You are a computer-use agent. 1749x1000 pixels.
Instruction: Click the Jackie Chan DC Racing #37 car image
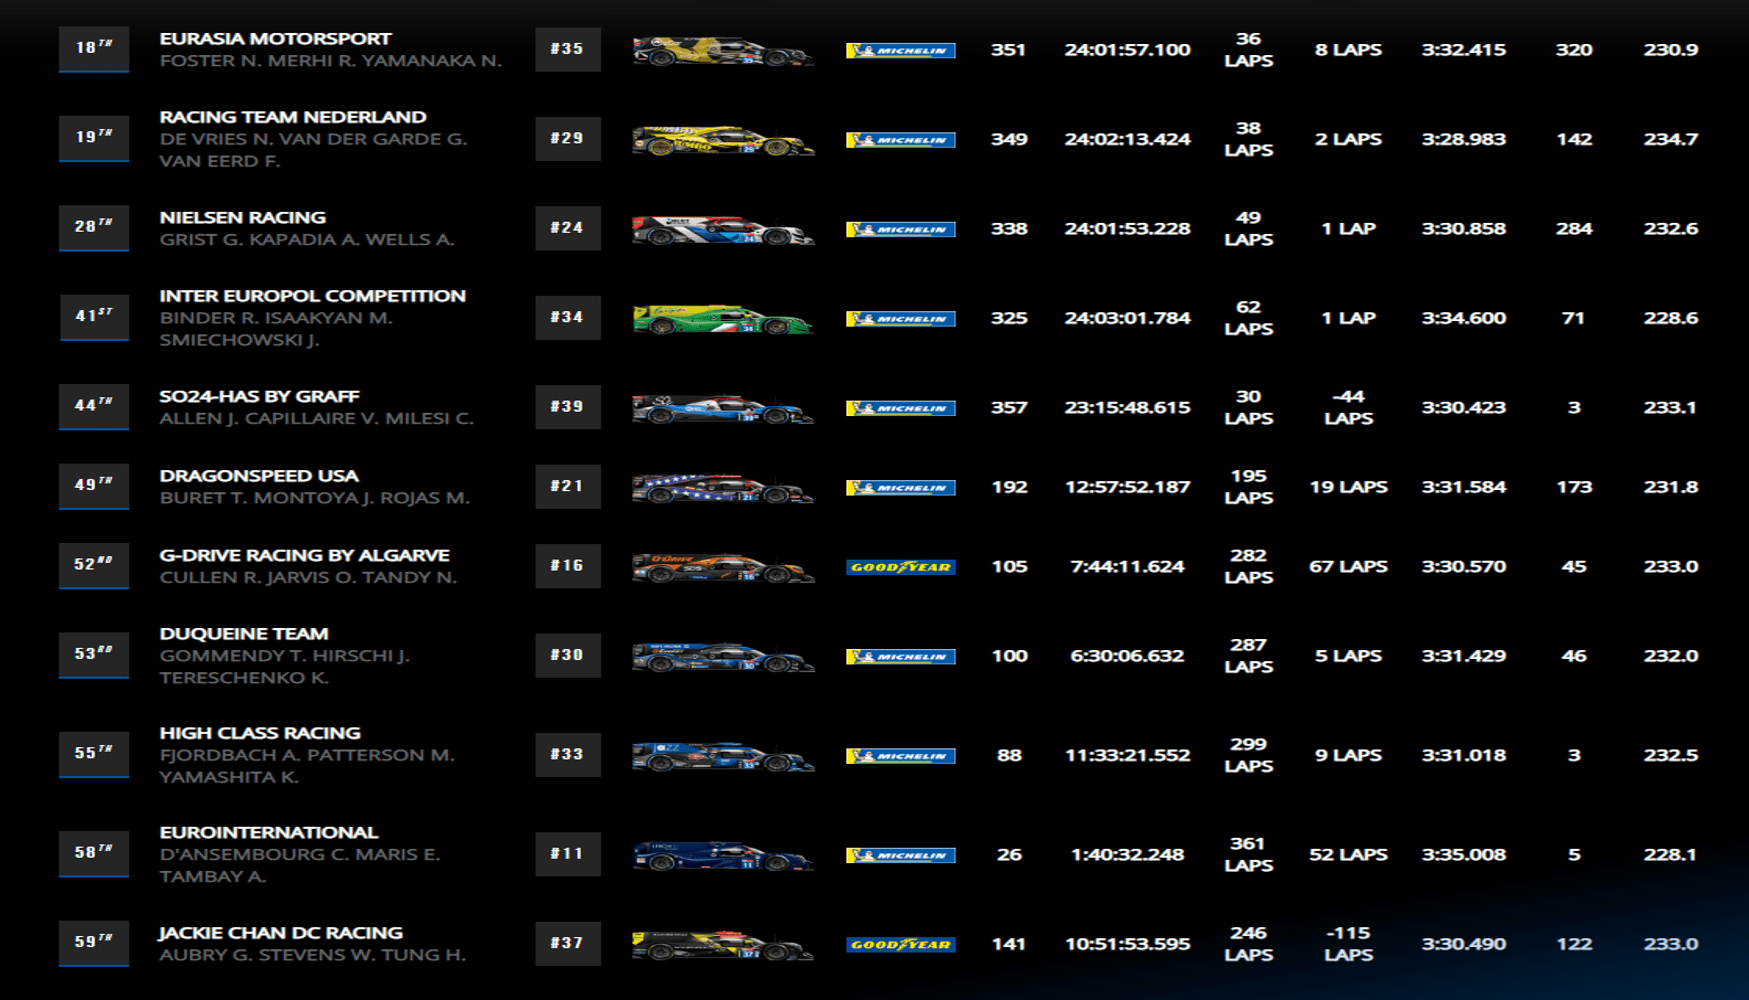coord(723,944)
